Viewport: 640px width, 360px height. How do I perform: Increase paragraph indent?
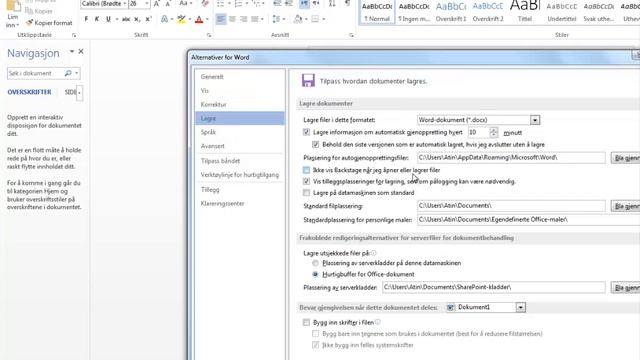click(289, 4)
